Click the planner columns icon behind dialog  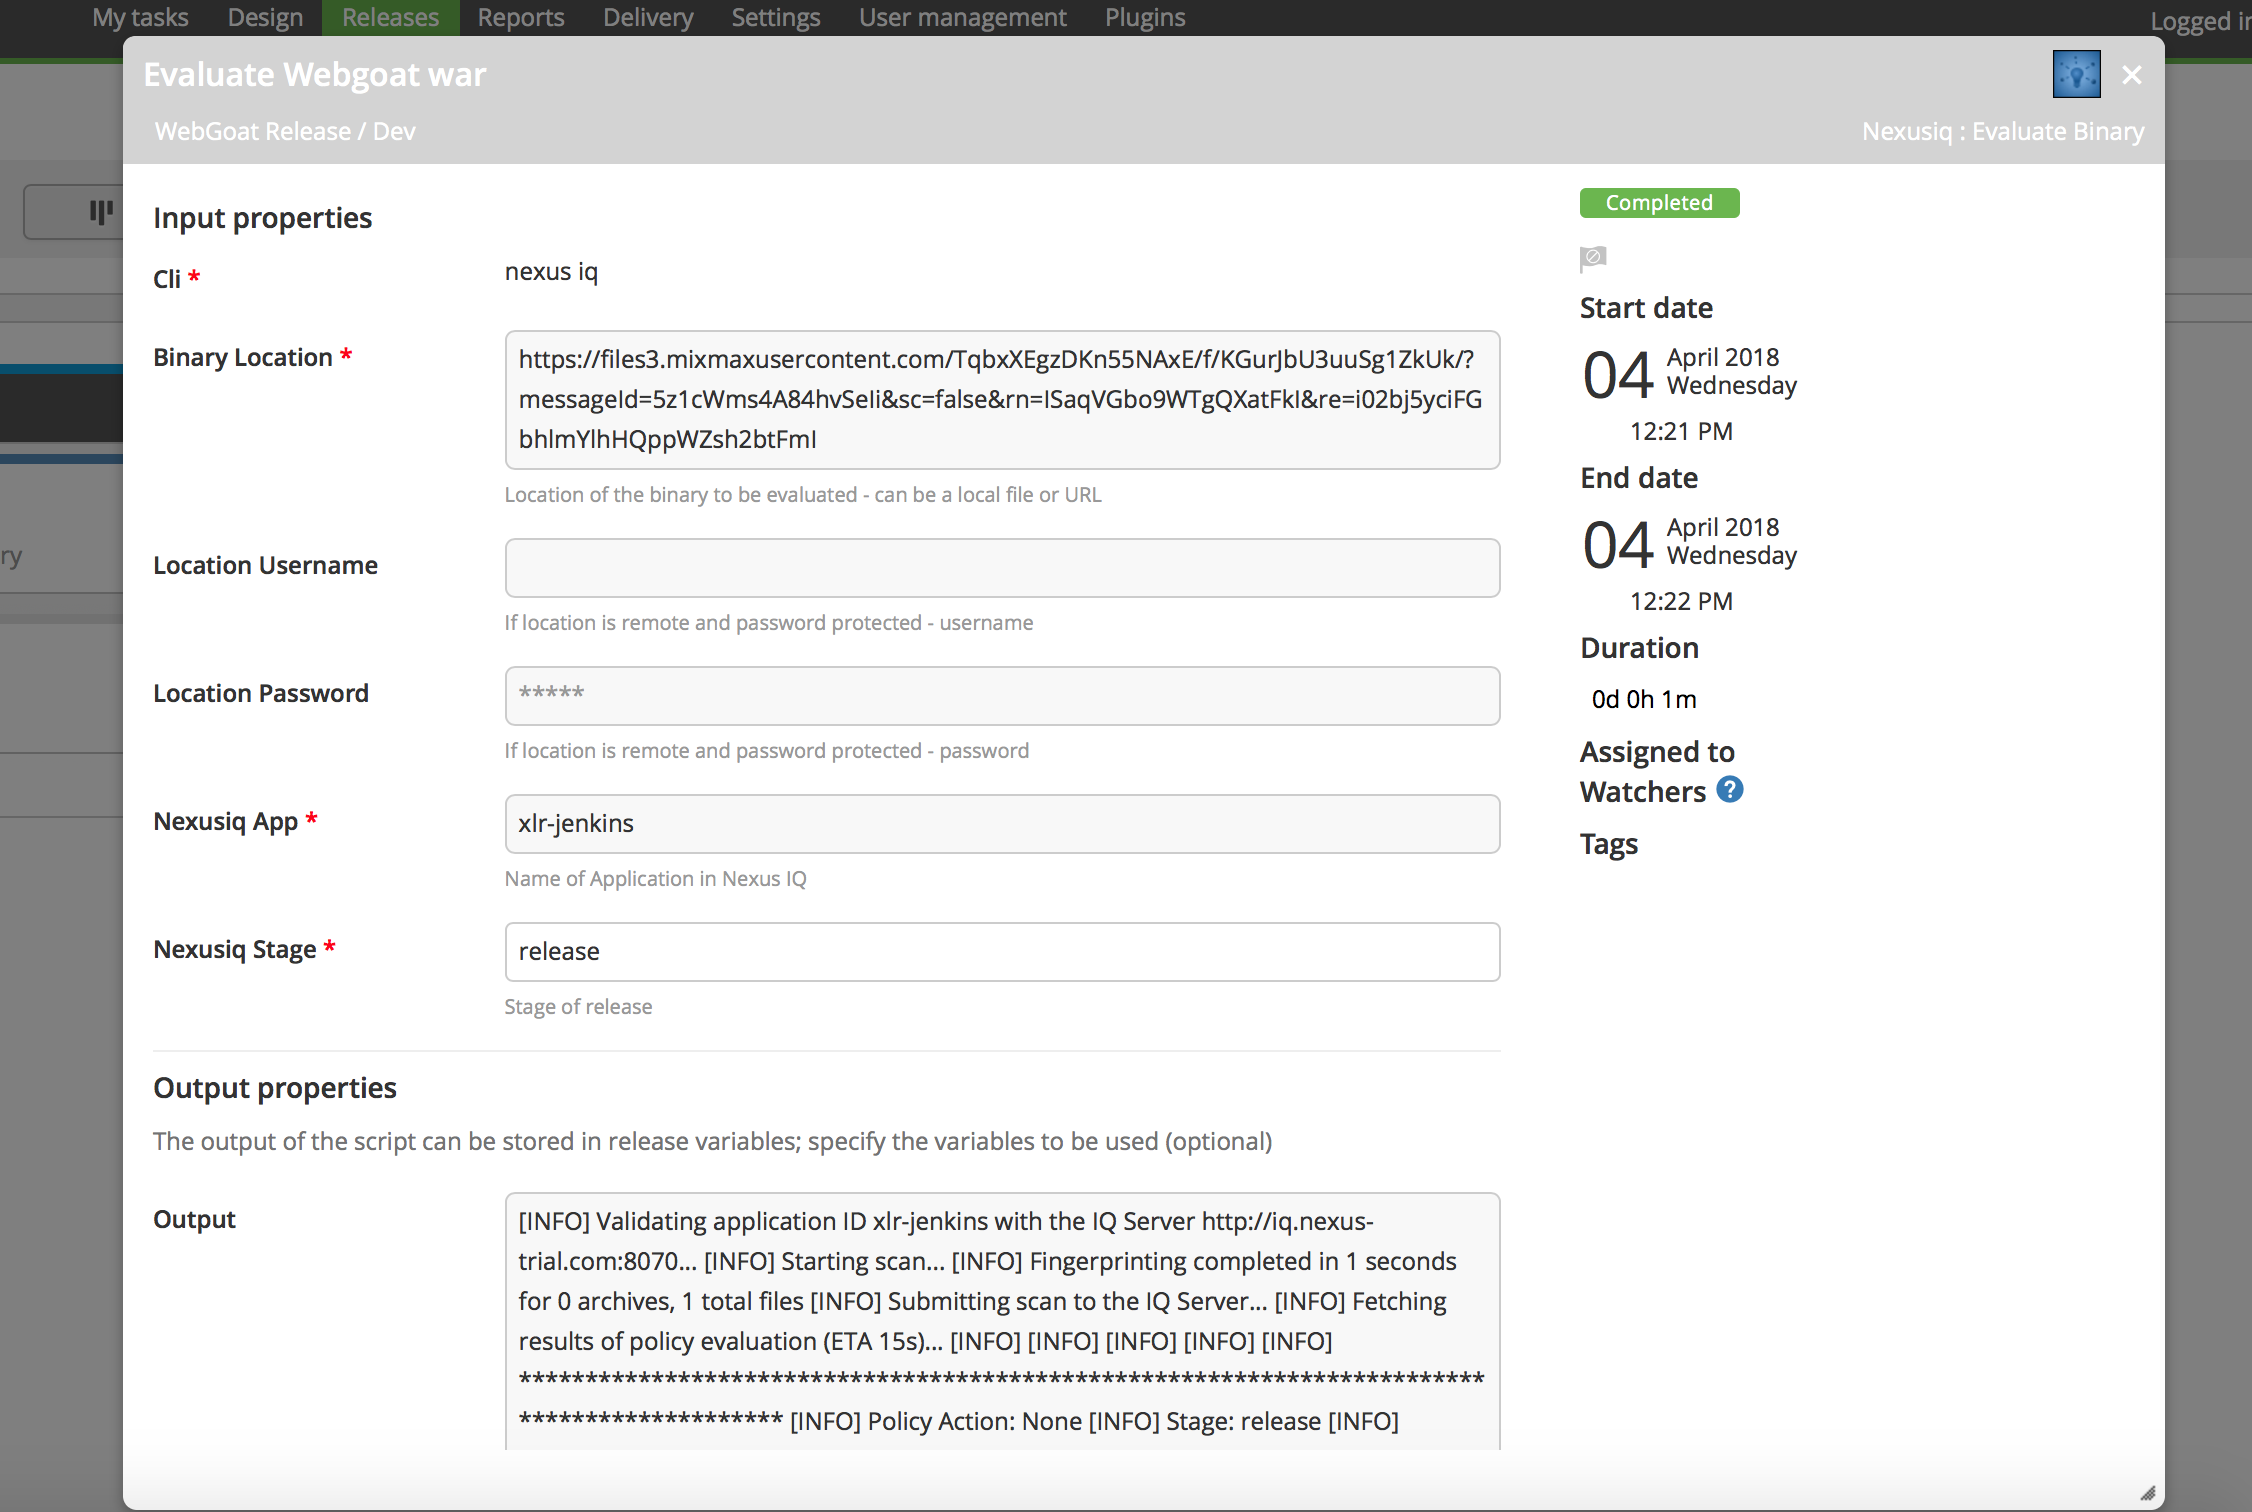(x=101, y=211)
